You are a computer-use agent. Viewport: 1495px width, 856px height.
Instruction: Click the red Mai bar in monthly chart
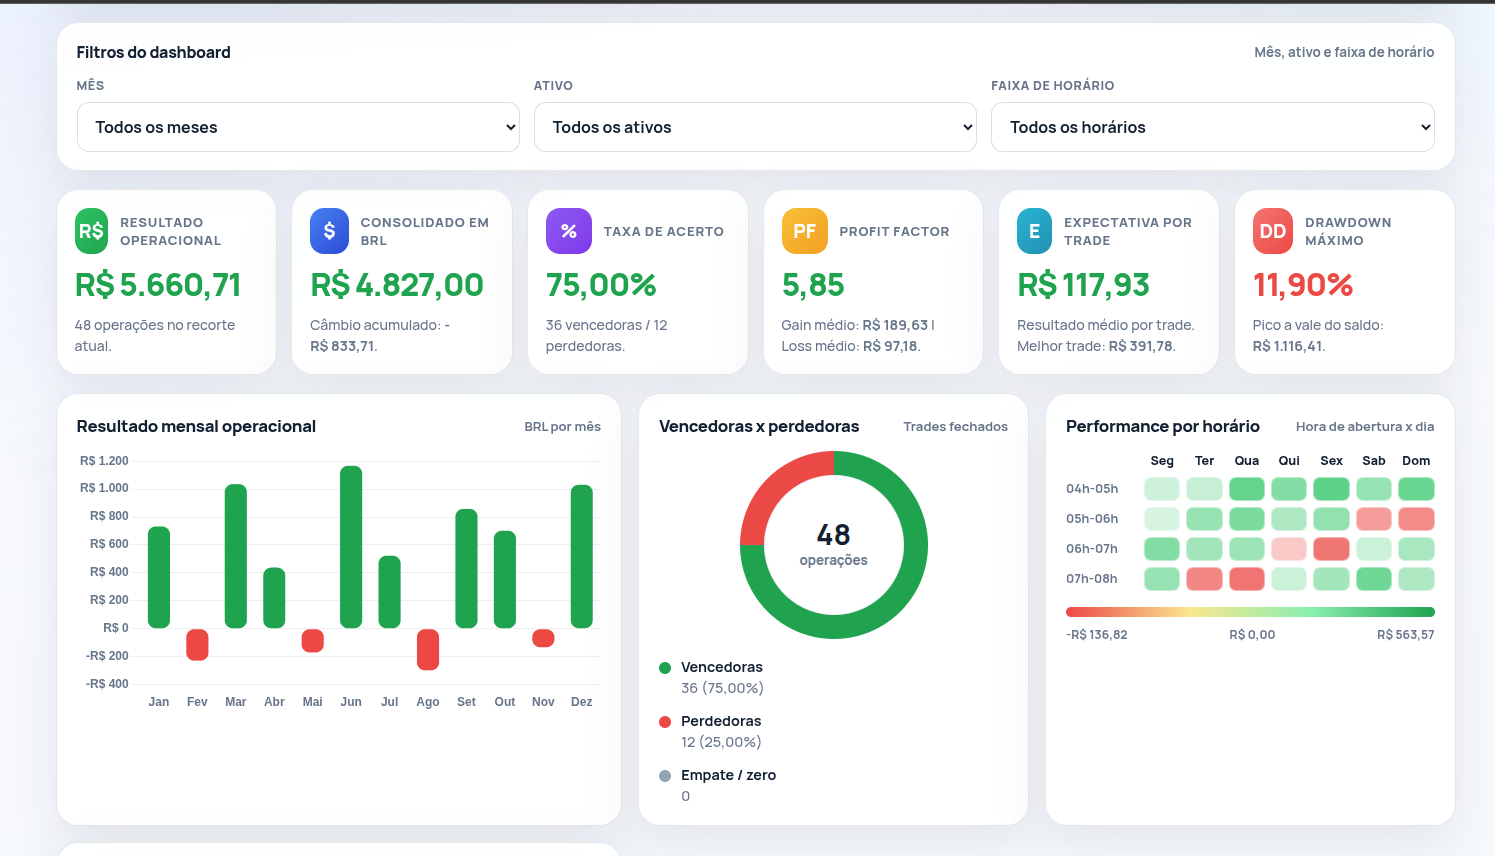(x=313, y=640)
